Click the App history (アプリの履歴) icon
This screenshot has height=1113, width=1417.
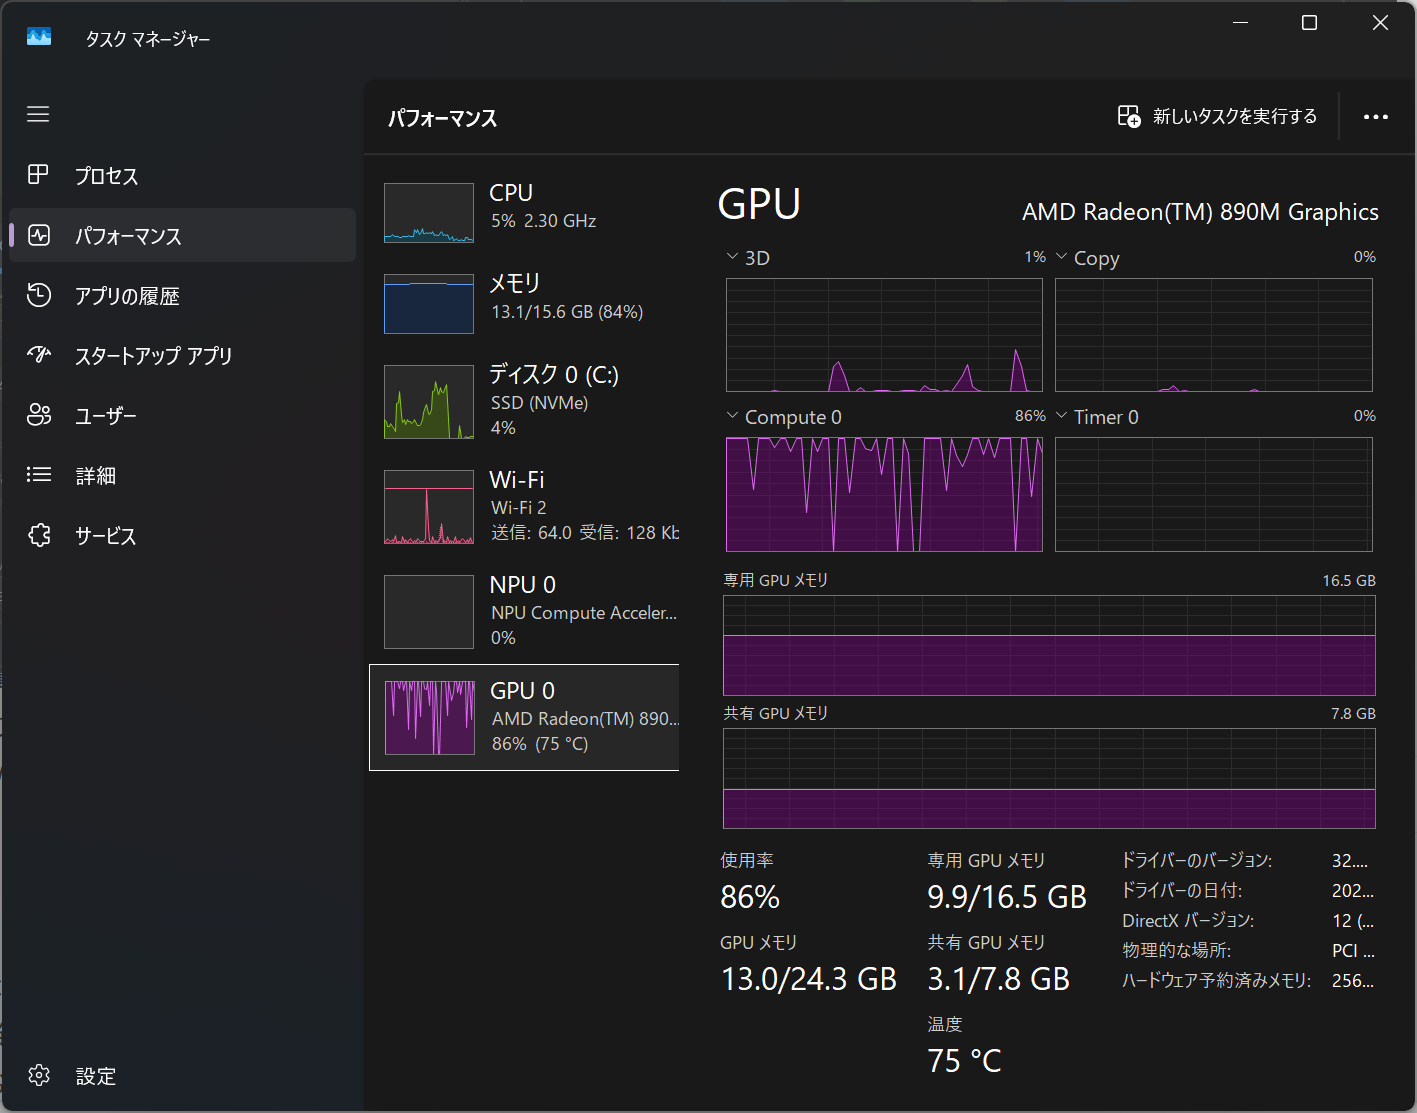click(38, 295)
